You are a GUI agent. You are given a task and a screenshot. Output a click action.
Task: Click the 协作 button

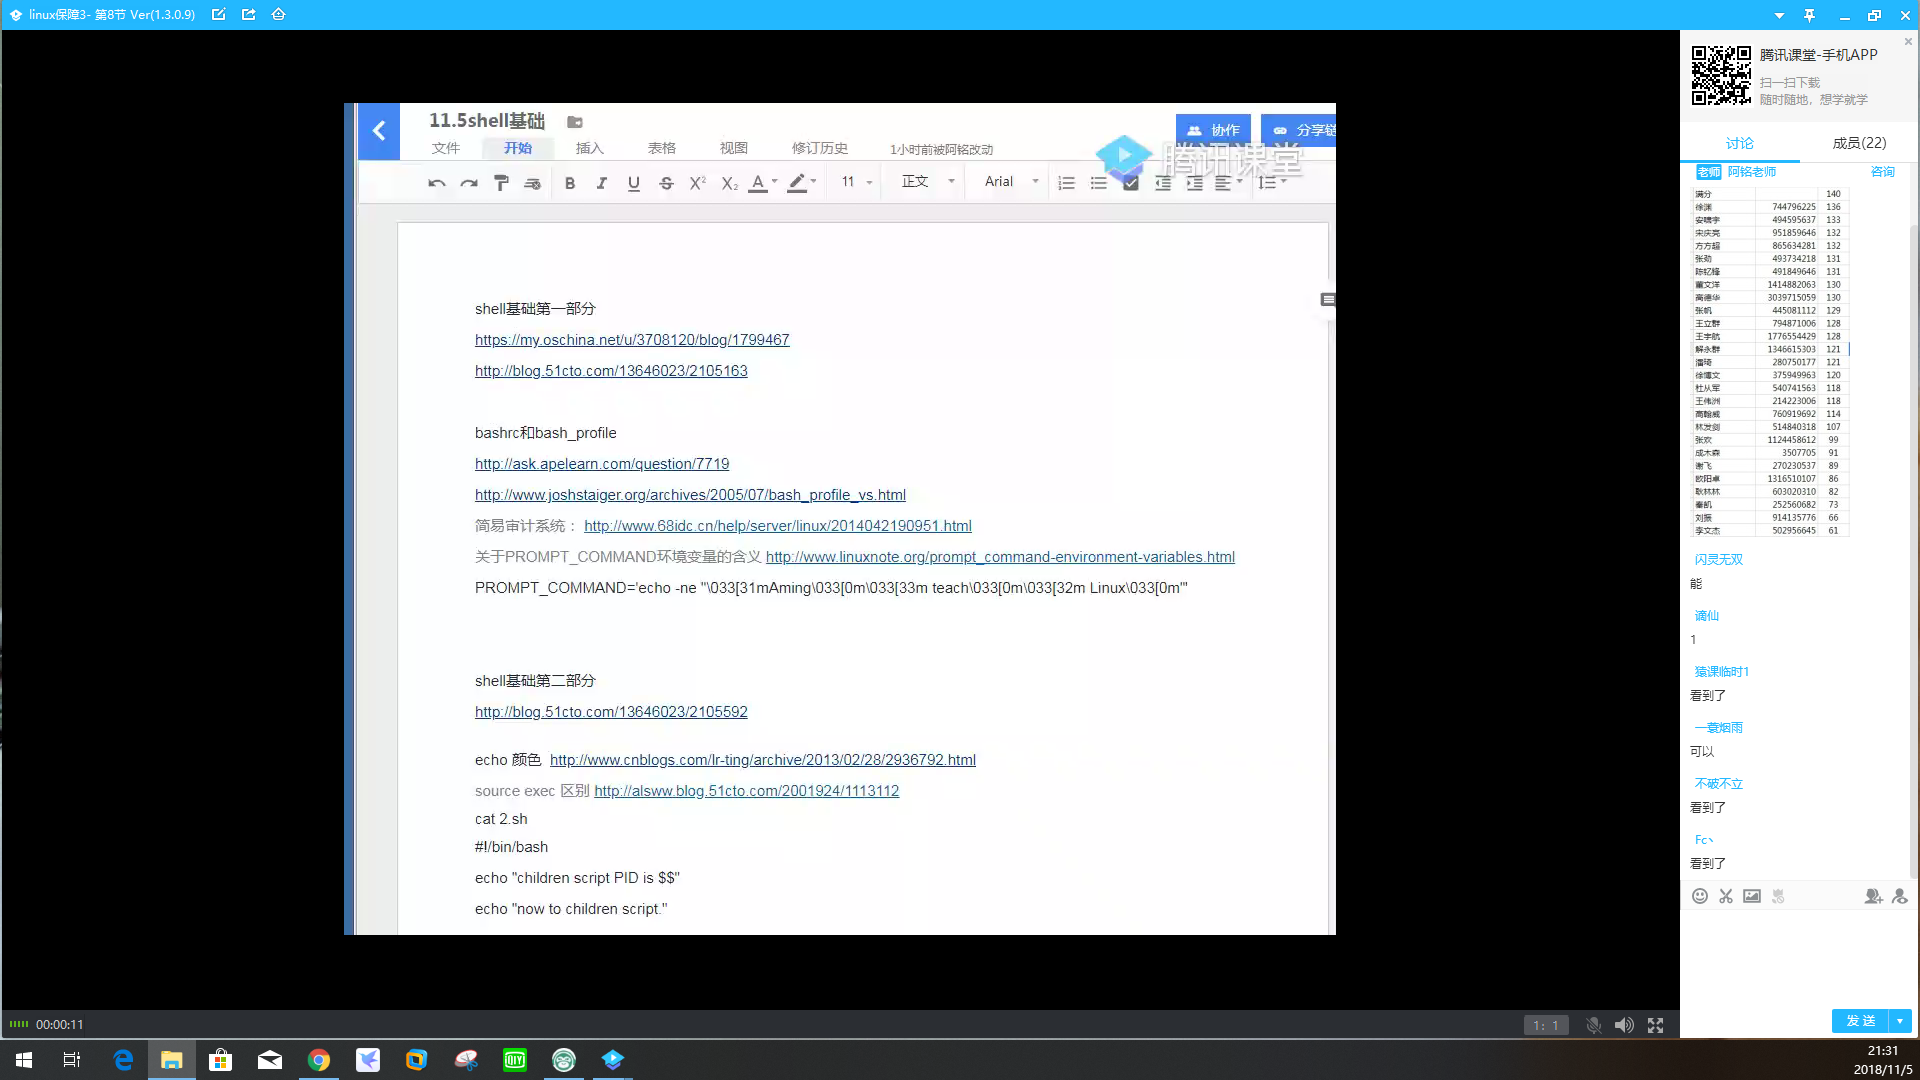pyautogui.click(x=1213, y=129)
